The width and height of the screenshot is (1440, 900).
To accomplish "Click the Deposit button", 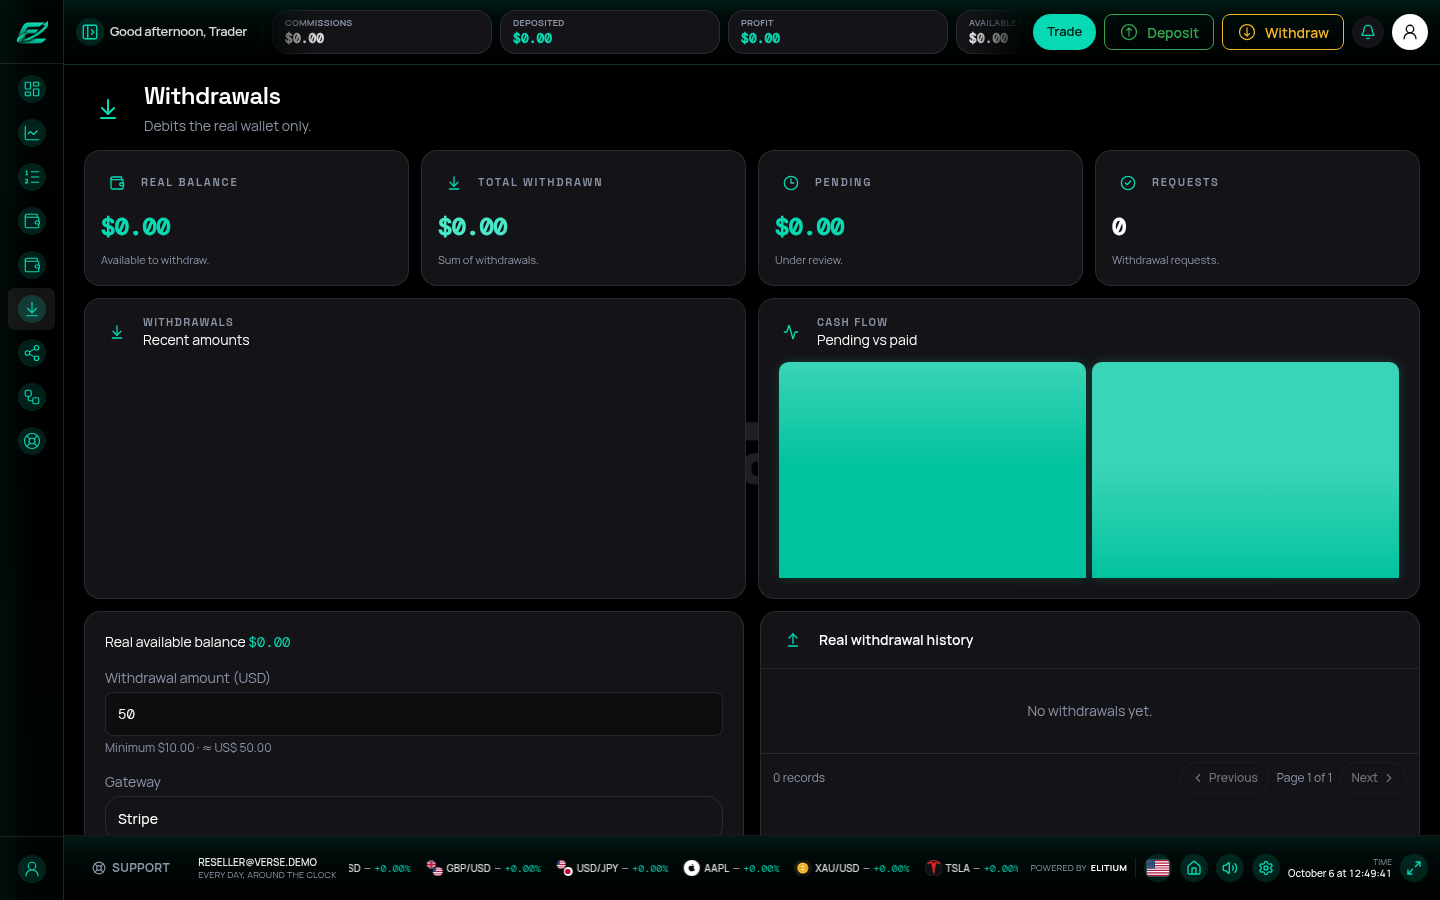I will click(1159, 32).
